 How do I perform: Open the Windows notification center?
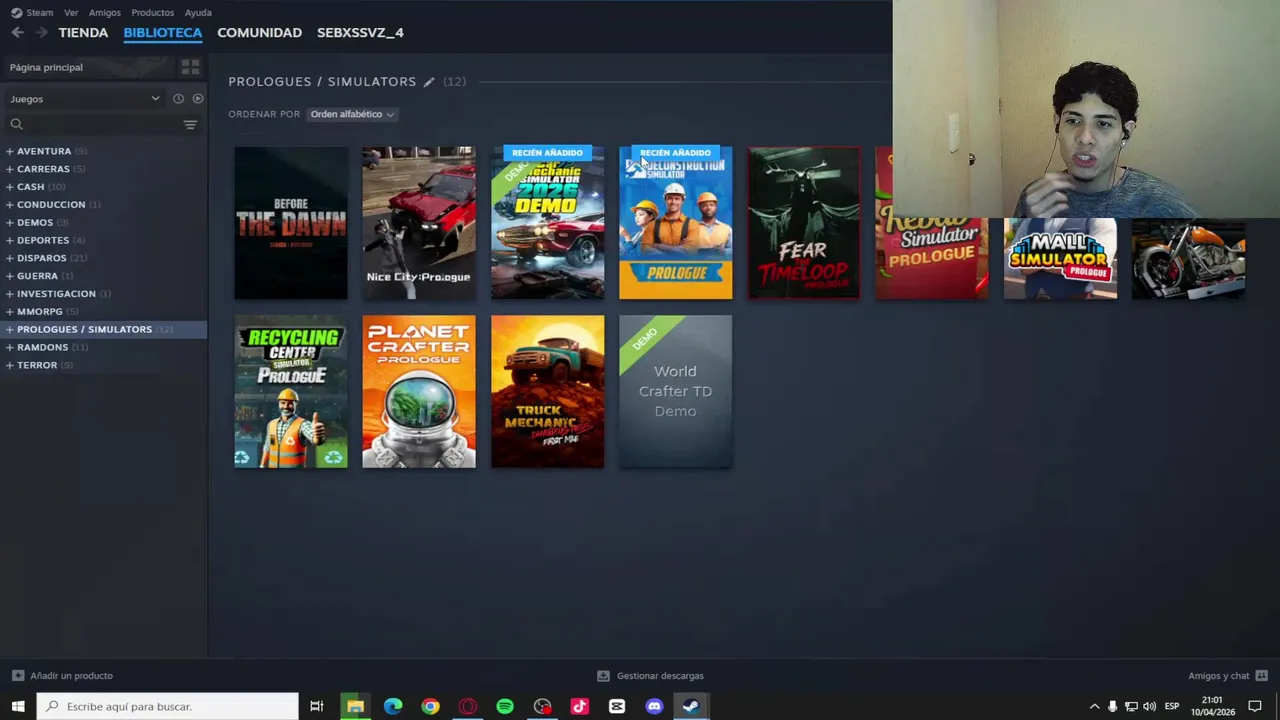click(x=1255, y=706)
